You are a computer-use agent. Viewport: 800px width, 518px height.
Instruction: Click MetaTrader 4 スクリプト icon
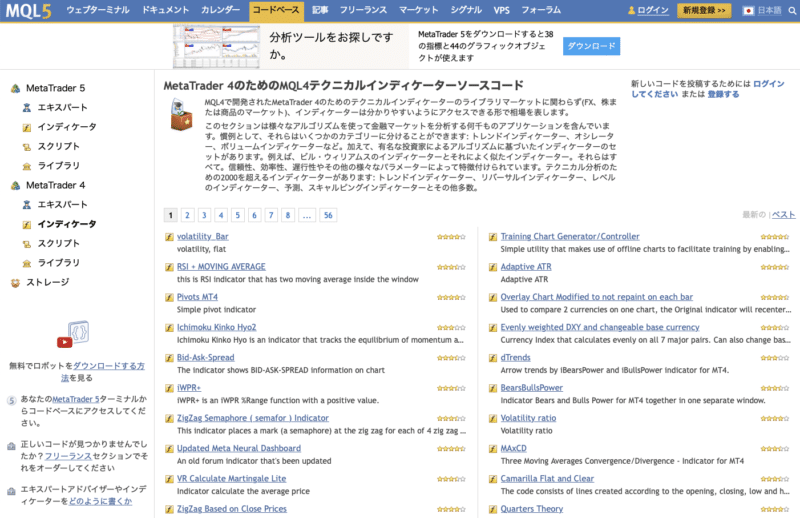click(27, 244)
